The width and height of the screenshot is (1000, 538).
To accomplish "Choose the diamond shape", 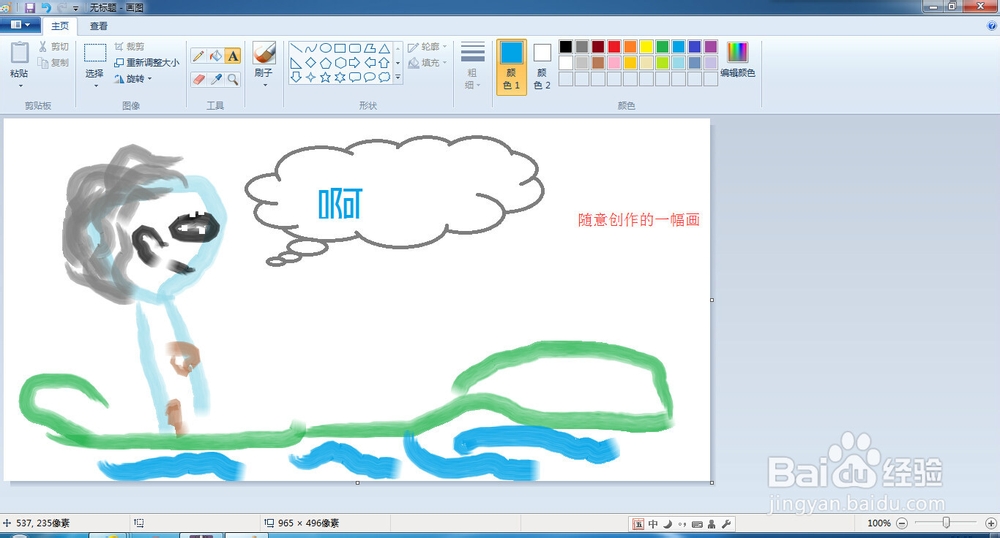I will (311, 62).
